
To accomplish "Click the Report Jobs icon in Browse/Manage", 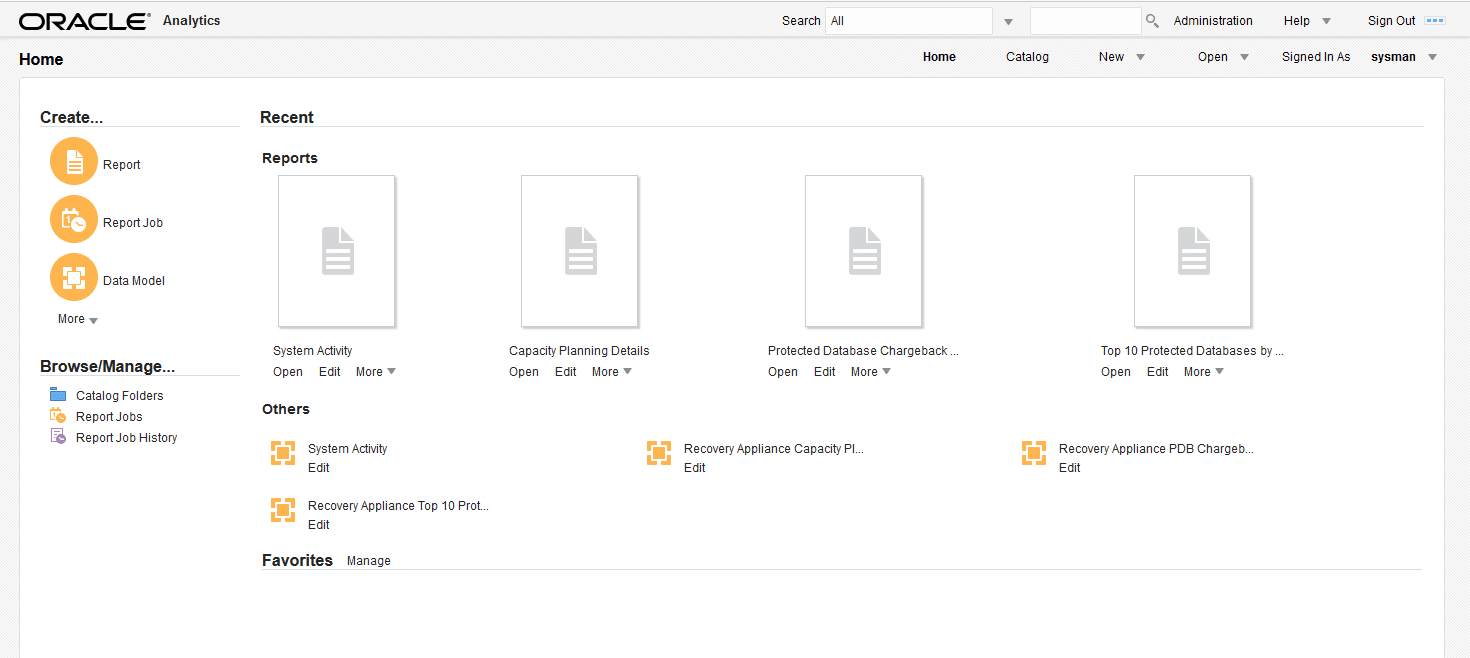I will (x=58, y=416).
